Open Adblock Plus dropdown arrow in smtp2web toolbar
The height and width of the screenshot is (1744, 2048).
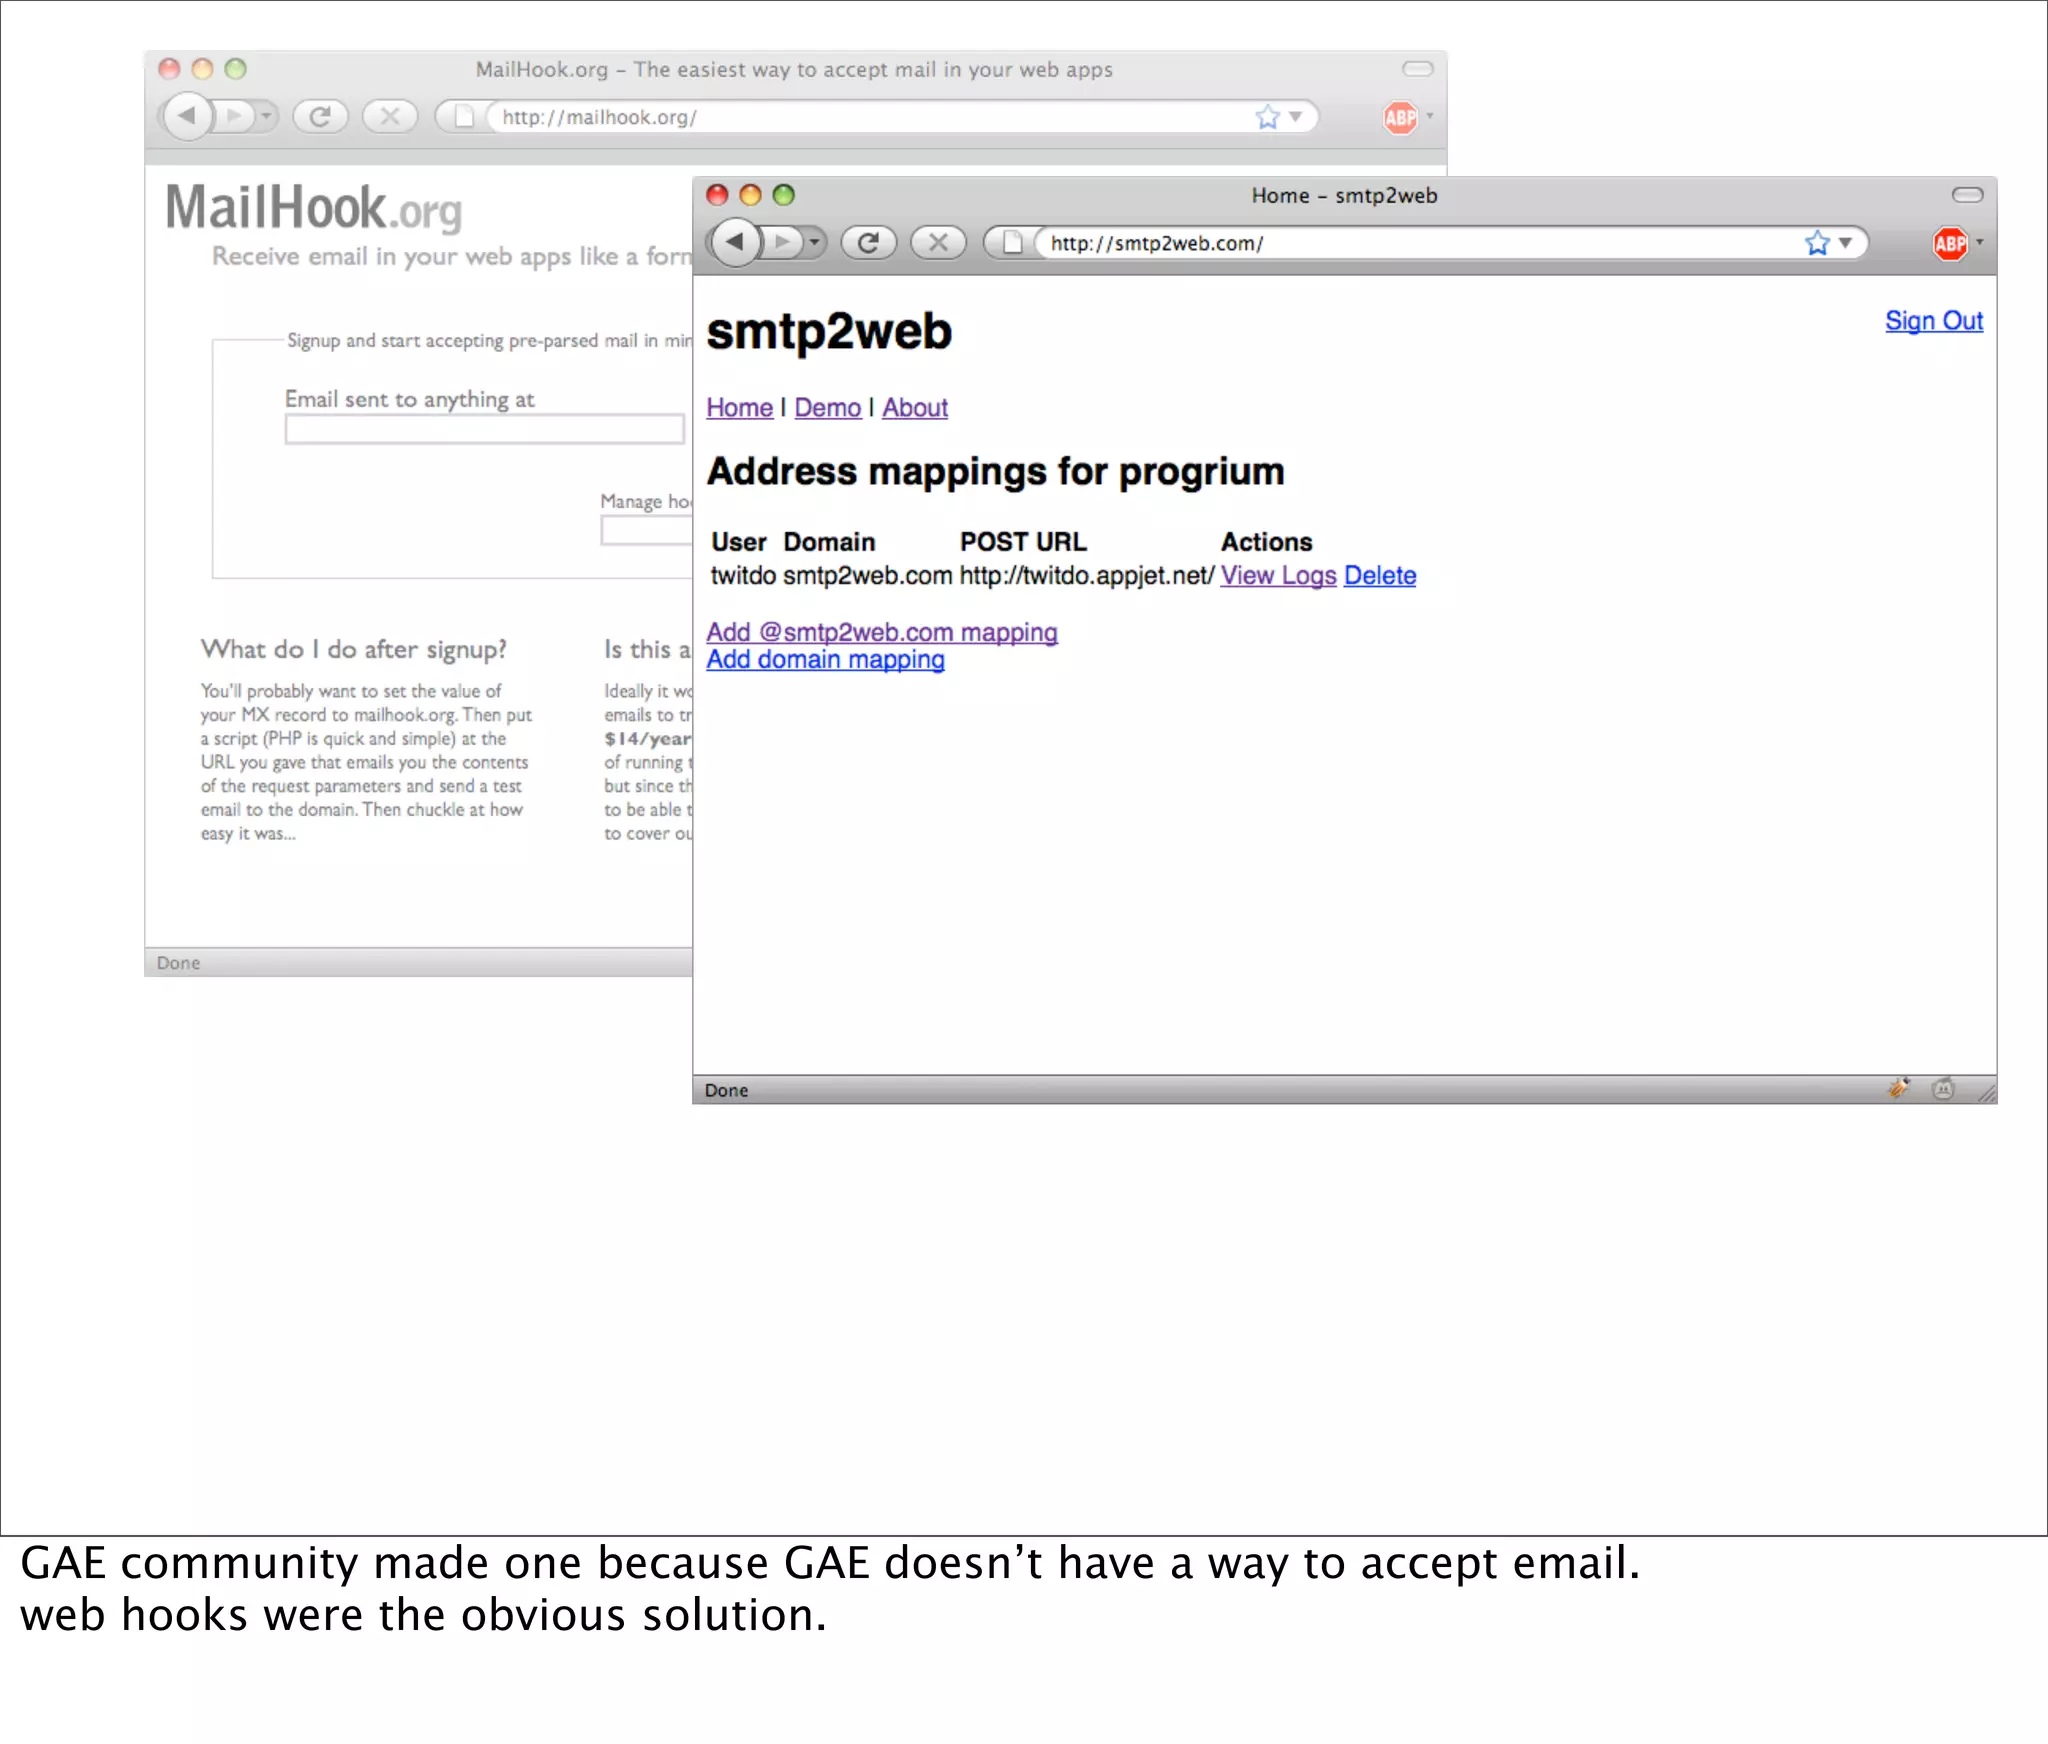[x=1979, y=242]
